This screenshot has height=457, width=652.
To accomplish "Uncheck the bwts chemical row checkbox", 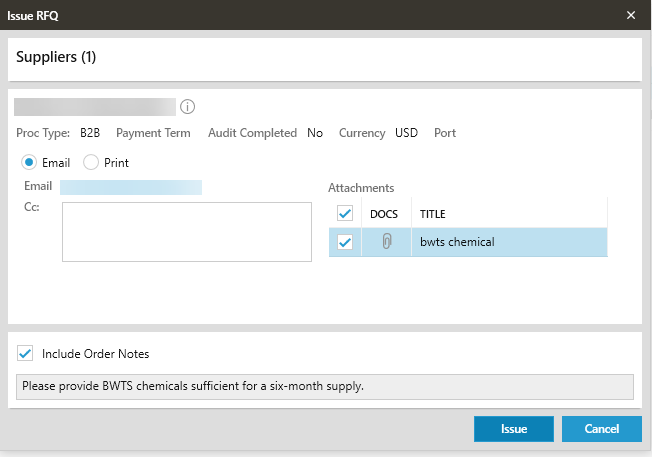I will pyautogui.click(x=345, y=242).
